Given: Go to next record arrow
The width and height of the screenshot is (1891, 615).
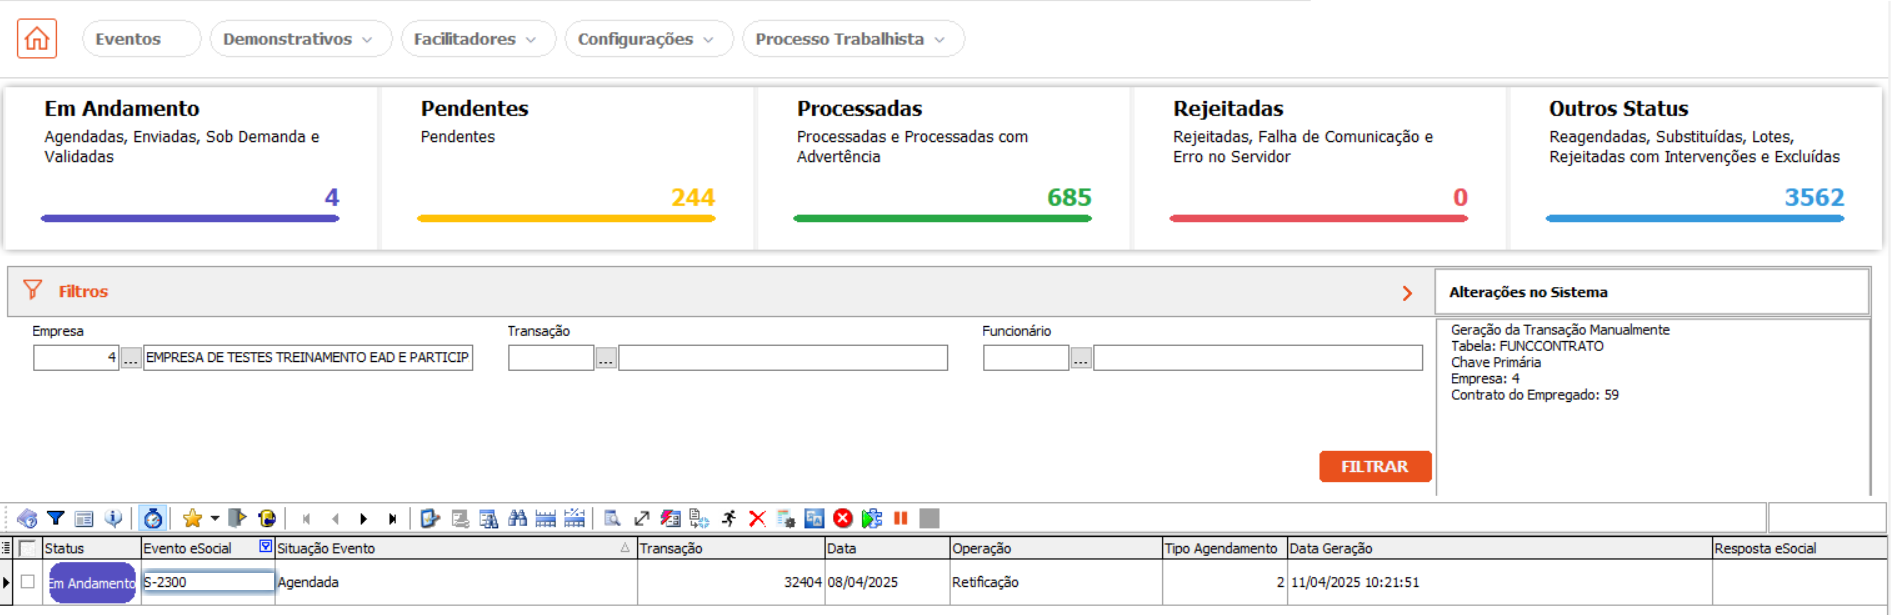Looking at the screenshot, I should point(364,518).
